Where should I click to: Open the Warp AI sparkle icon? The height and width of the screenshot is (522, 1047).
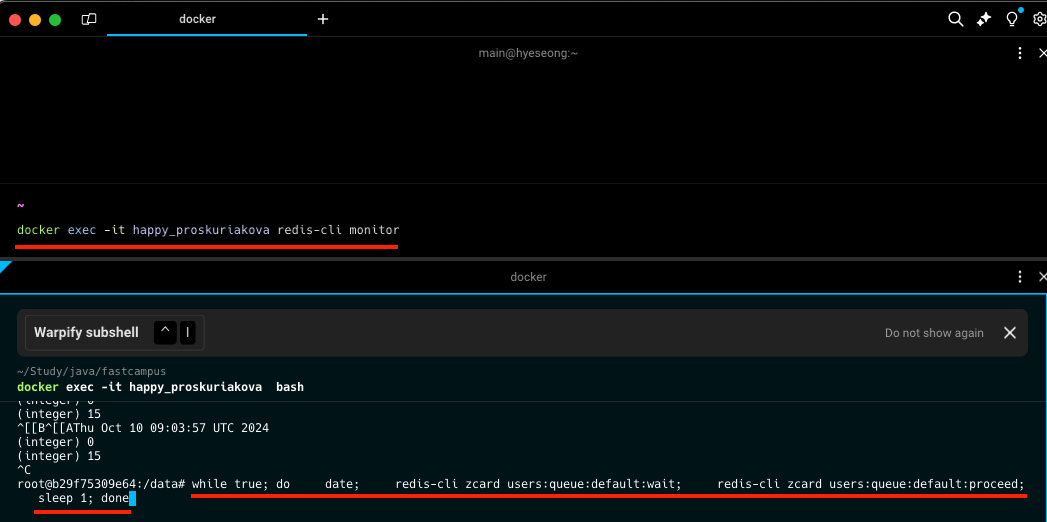click(984, 19)
